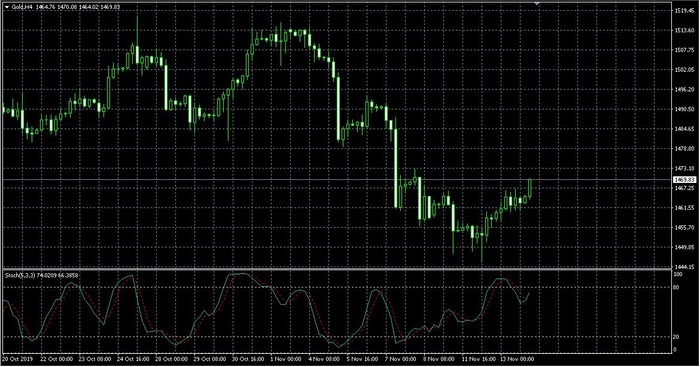Screen dimensions: 700x367
Task: Click the 1449.85 price scale label
Action: (x=684, y=247)
